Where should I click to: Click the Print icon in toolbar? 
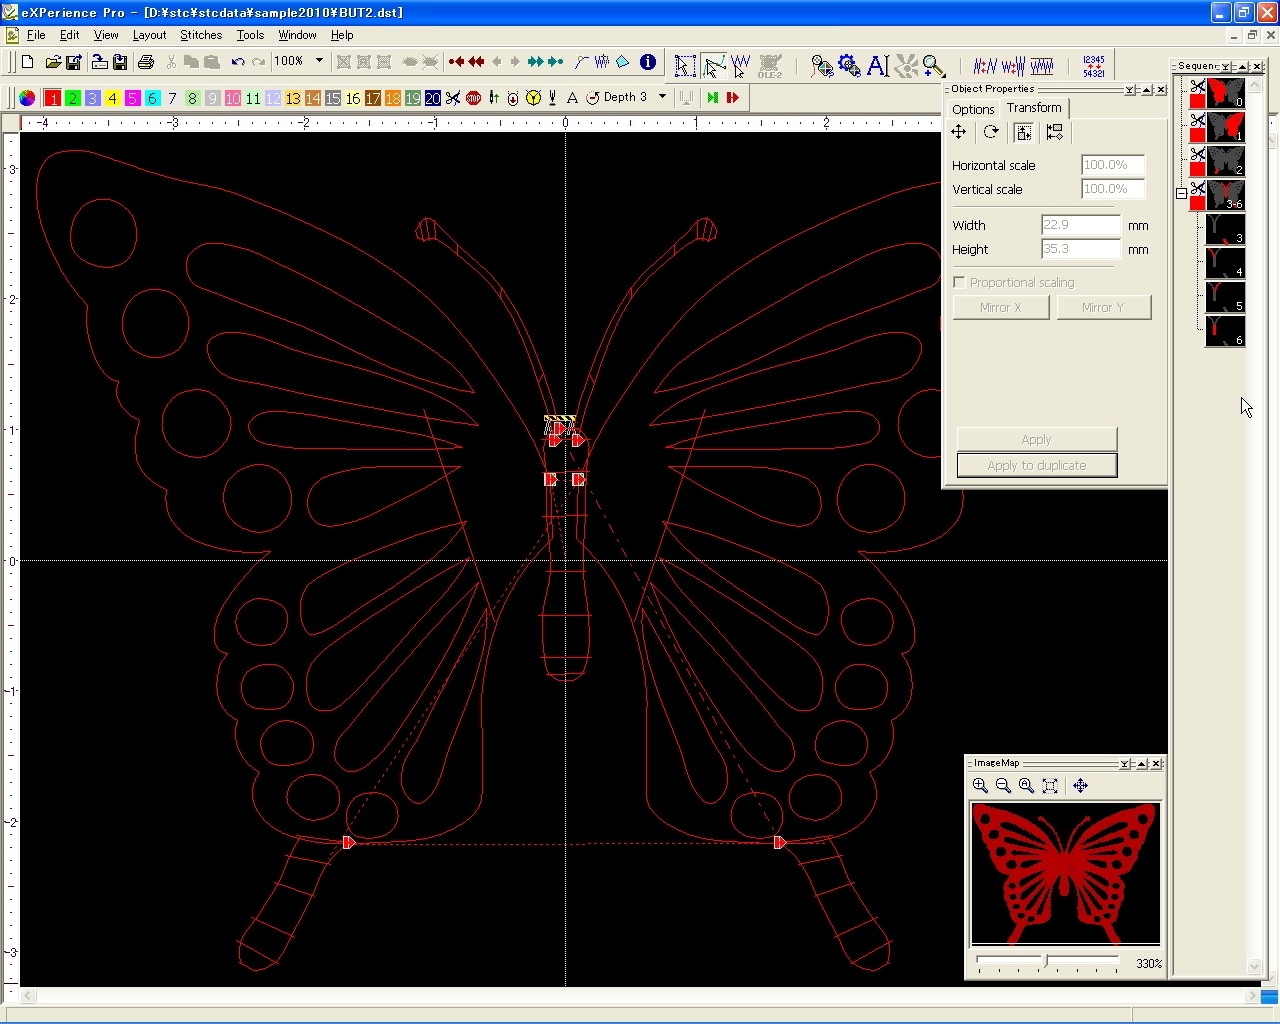click(146, 62)
